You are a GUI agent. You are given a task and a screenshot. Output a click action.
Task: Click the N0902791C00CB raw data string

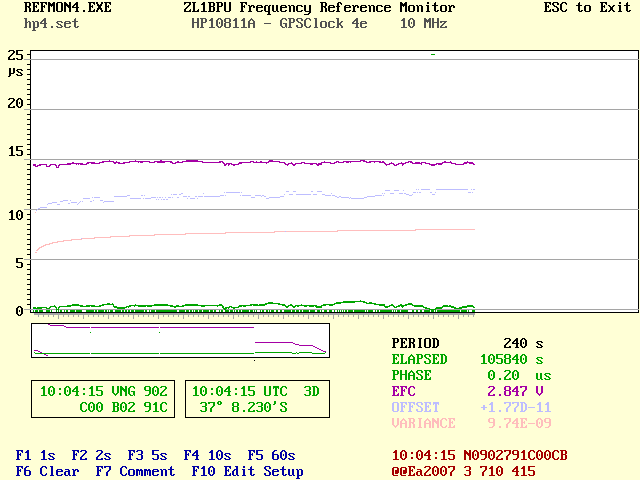pos(516,455)
